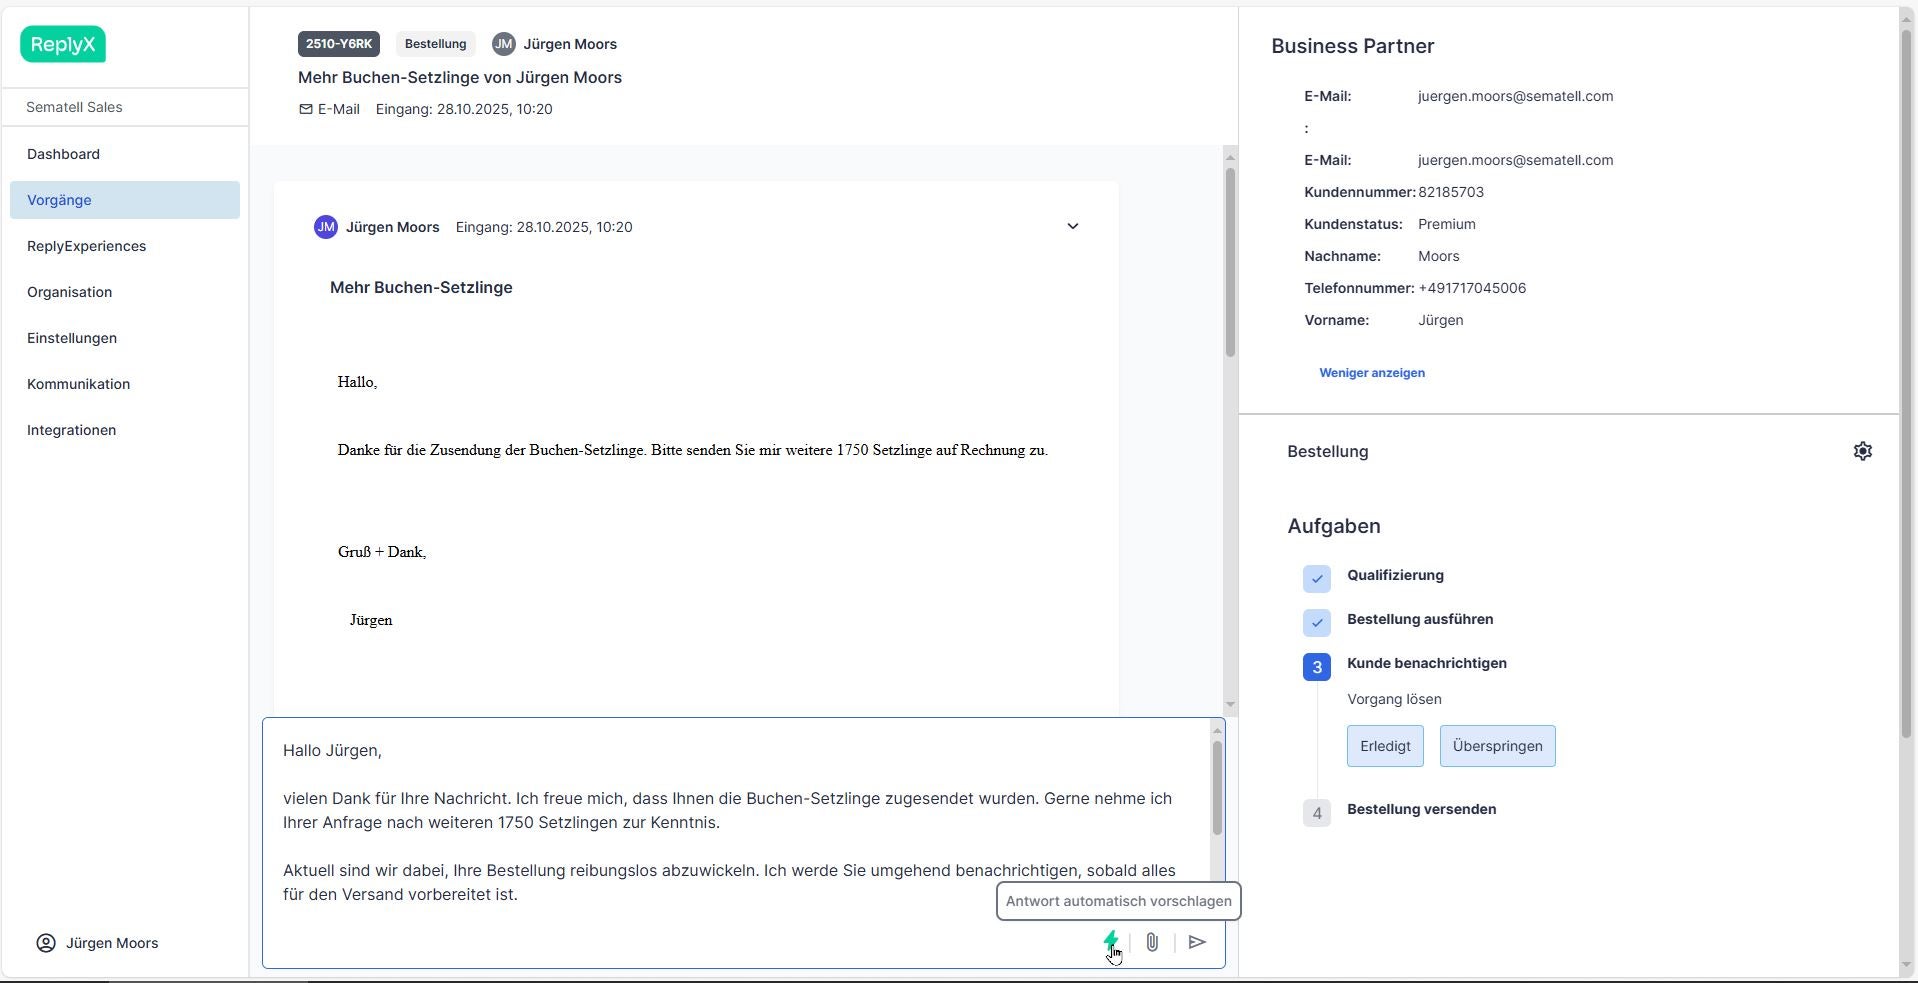Image resolution: width=1918 pixels, height=983 pixels.
Task: Click the sender name in the message card
Action: 393,227
